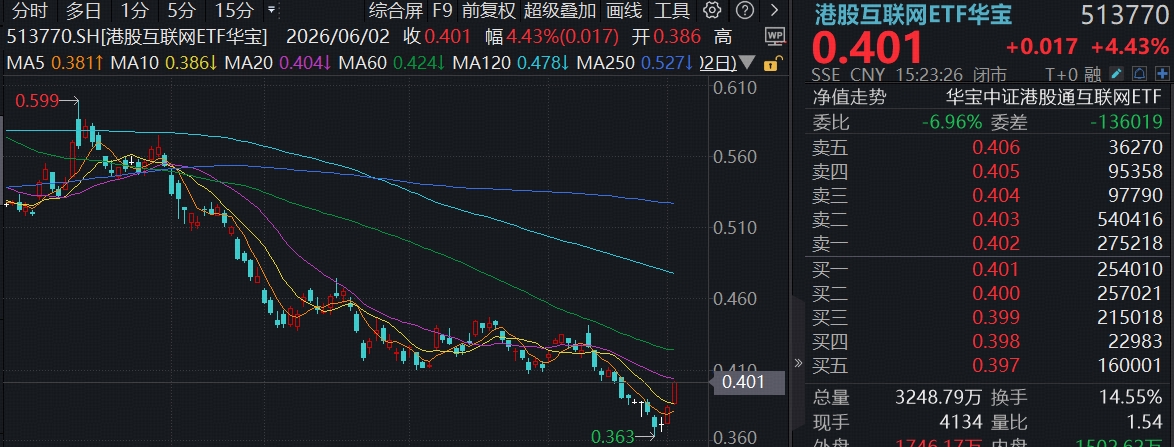This screenshot has height=447, width=1174.
Task: Set a price alert bell icon
Action: pyautogui.click(x=1139, y=74)
